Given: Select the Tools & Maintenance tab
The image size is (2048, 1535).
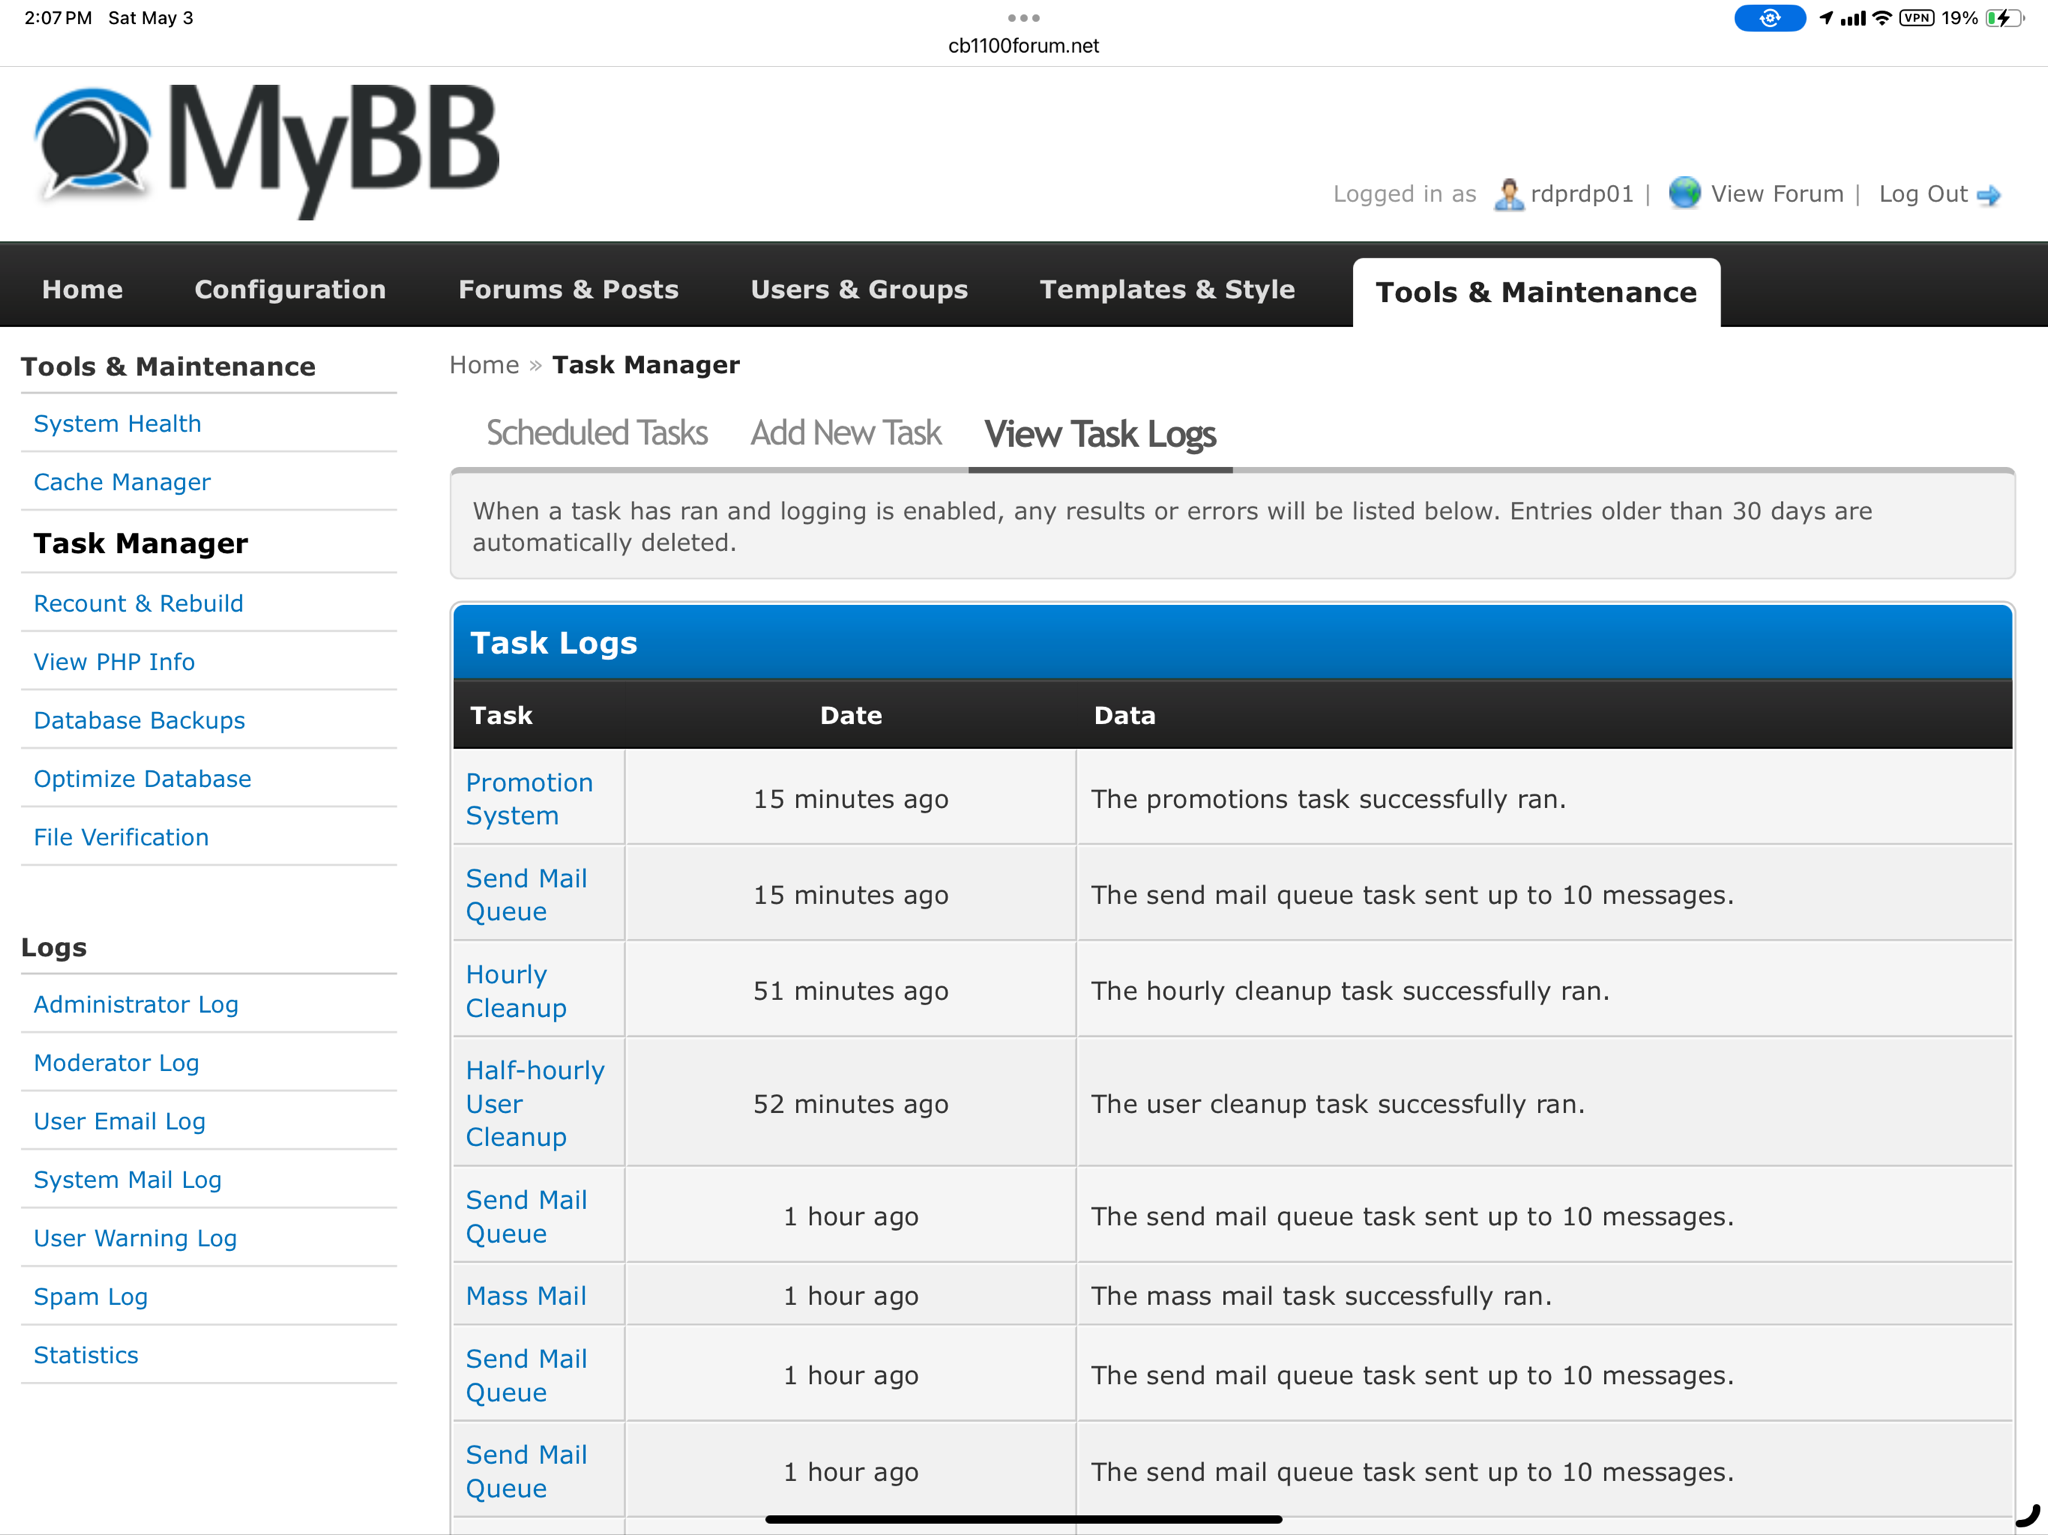Looking at the screenshot, I should (x=1536, y=292).
